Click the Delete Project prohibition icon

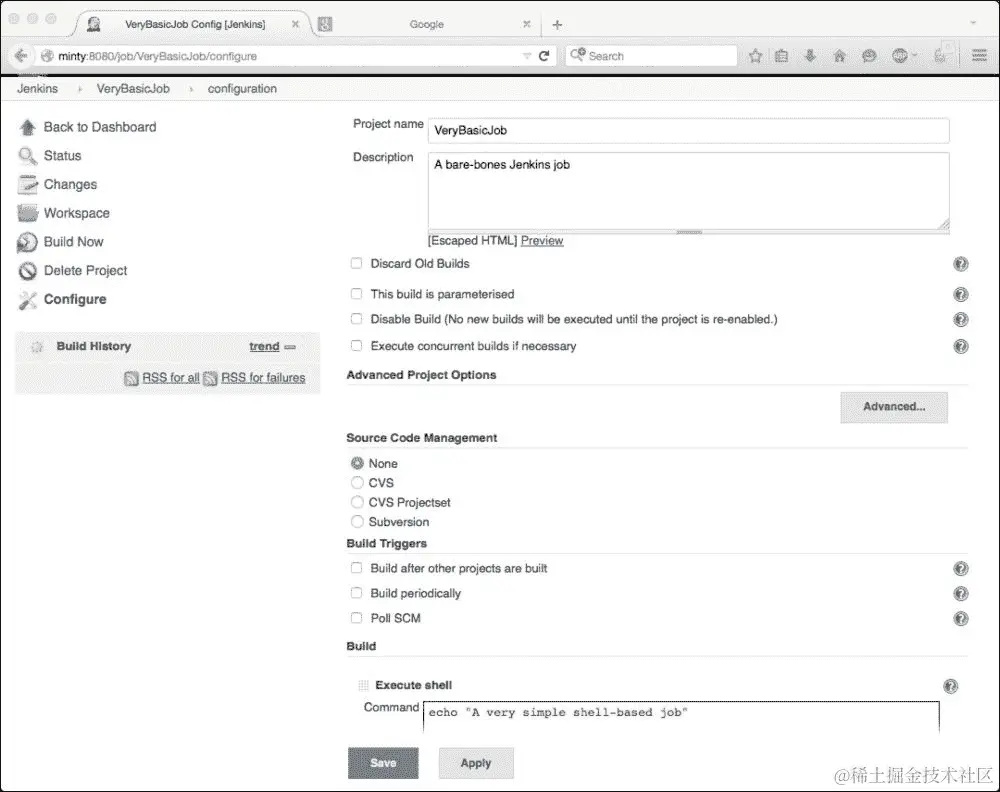click(27, 271)
